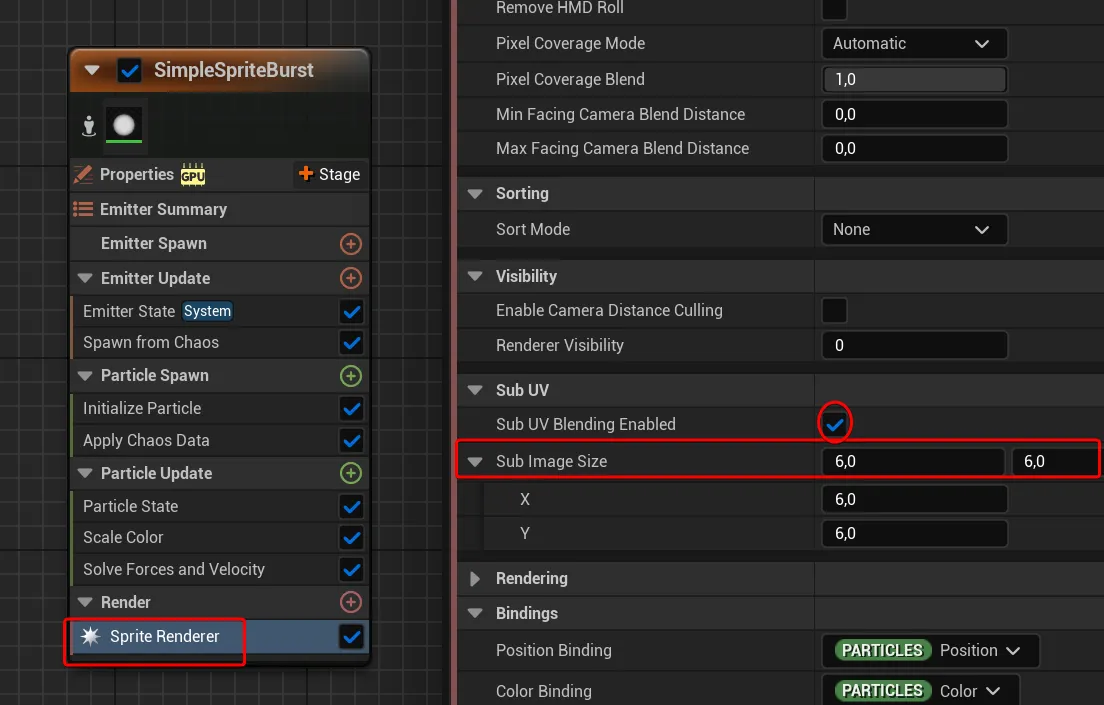Click the Properties pencil icon
This screenshot has width=1104, height=705.
[84, 174]
